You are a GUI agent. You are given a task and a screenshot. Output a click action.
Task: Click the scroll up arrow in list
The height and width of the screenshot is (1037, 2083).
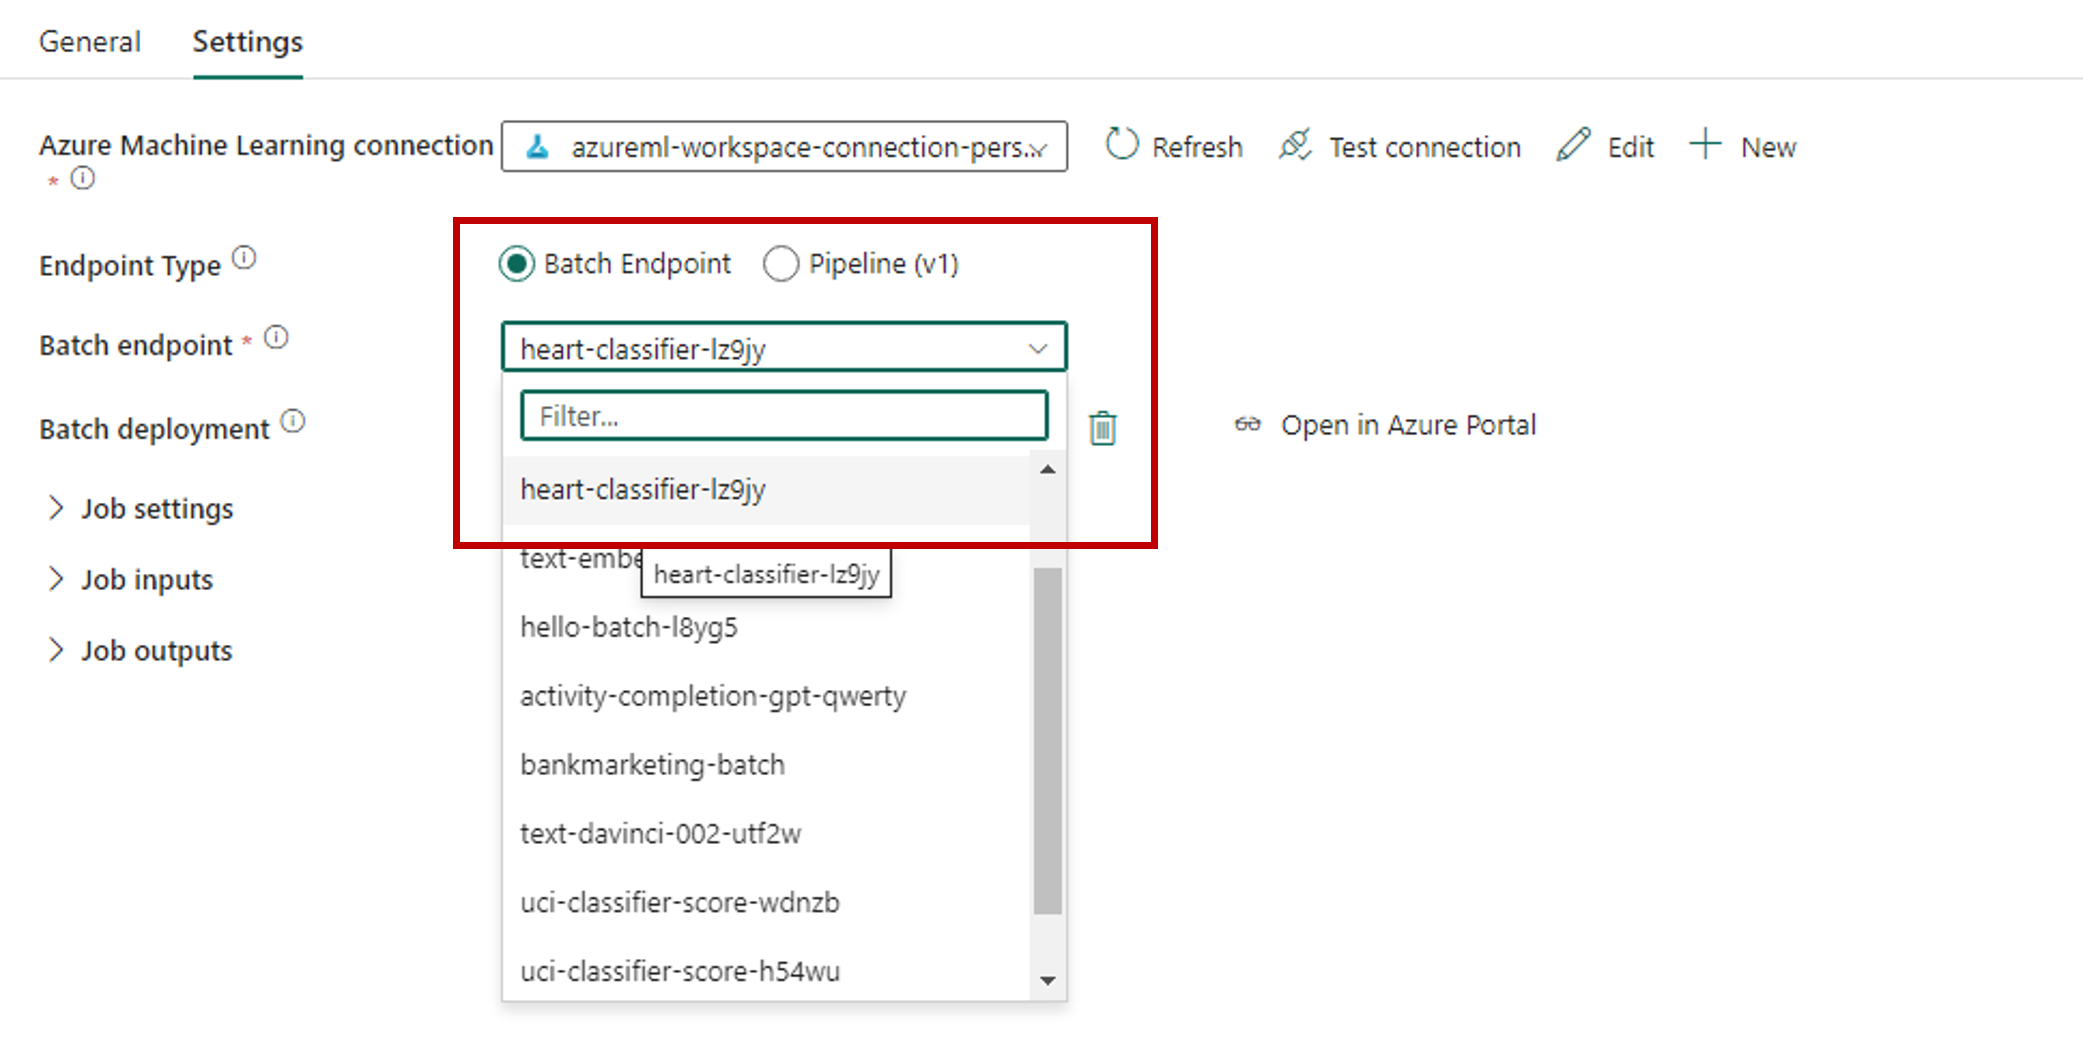pyautogui.click(x=1047, y=469)
